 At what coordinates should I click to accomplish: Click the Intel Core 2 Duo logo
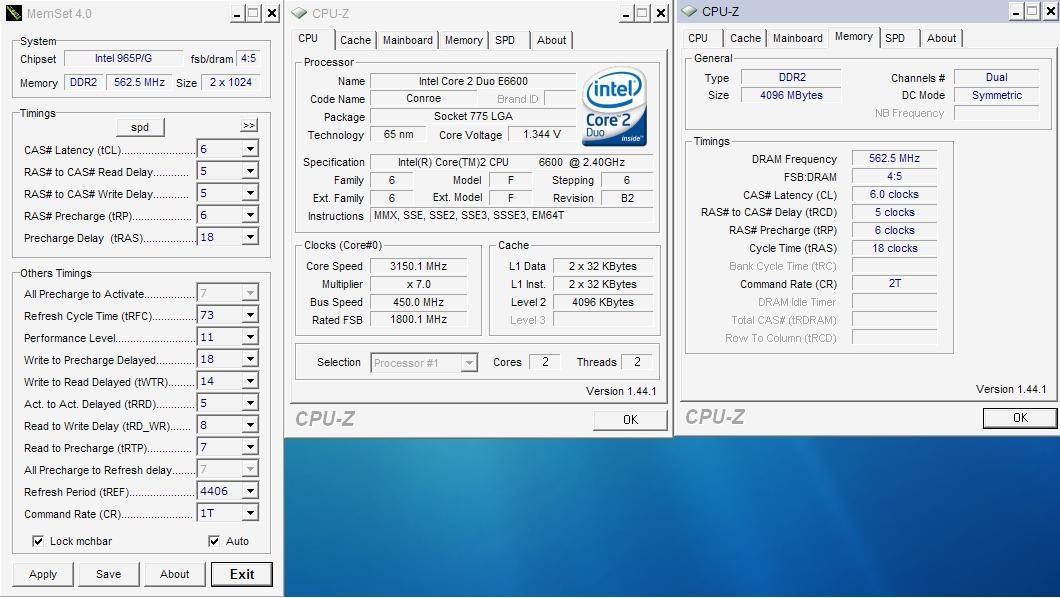tap(614, 106)
